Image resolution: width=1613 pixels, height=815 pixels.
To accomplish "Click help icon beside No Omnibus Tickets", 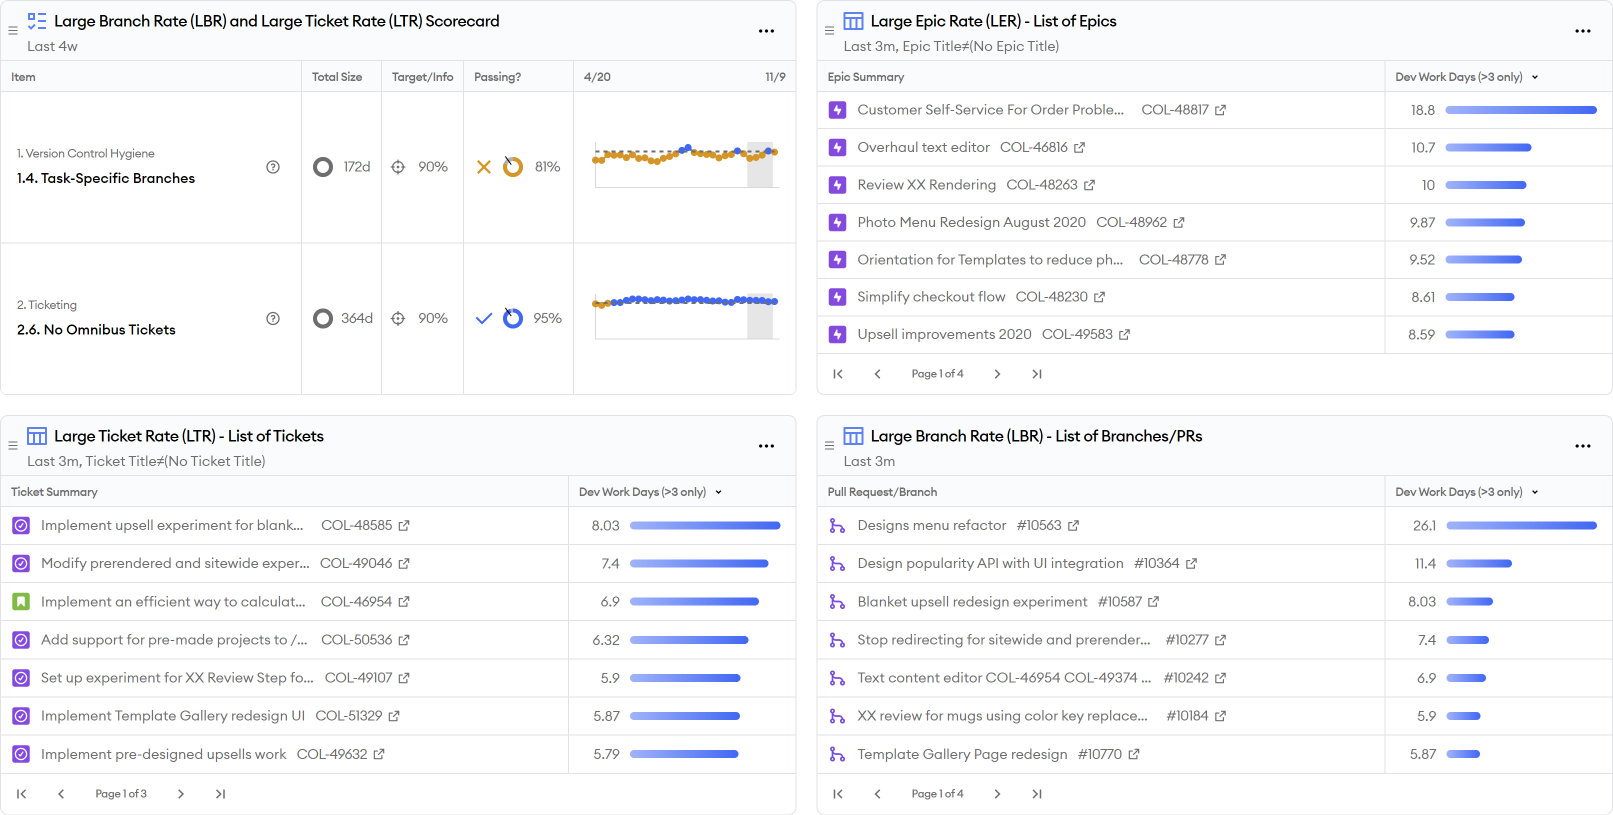I will [273, 318].
